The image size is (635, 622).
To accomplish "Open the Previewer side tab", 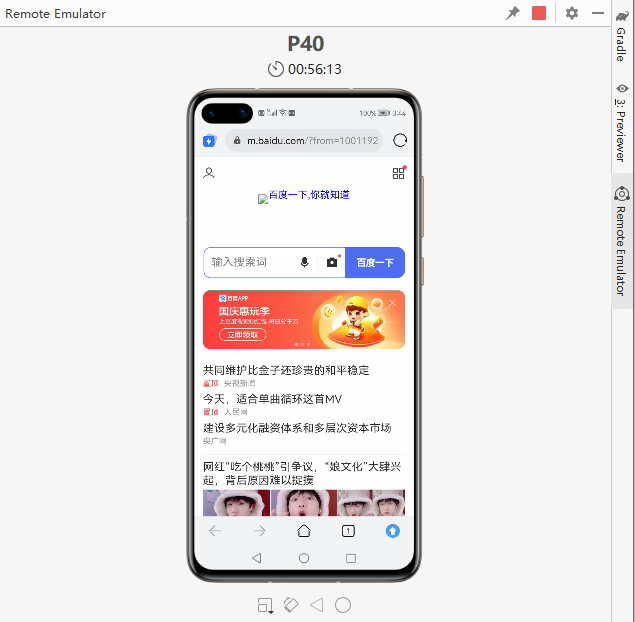I will pos(622,123).
